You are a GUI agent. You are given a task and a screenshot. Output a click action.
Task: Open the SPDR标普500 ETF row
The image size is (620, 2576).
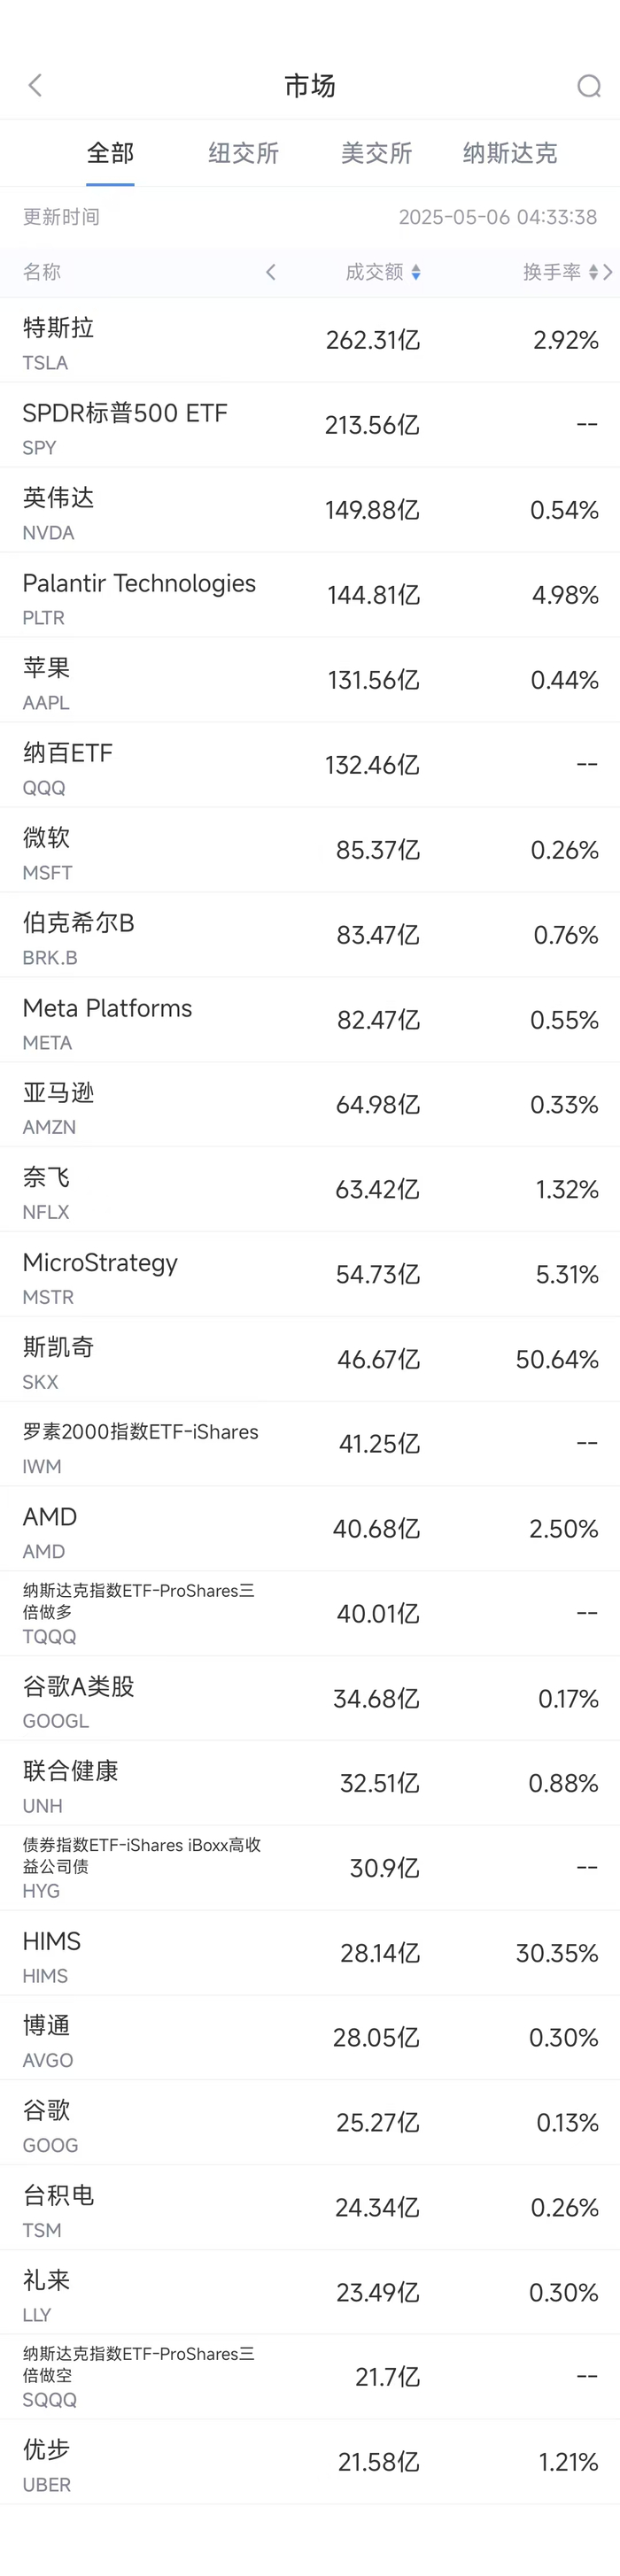pyautogui.click(x=310, y=425)
